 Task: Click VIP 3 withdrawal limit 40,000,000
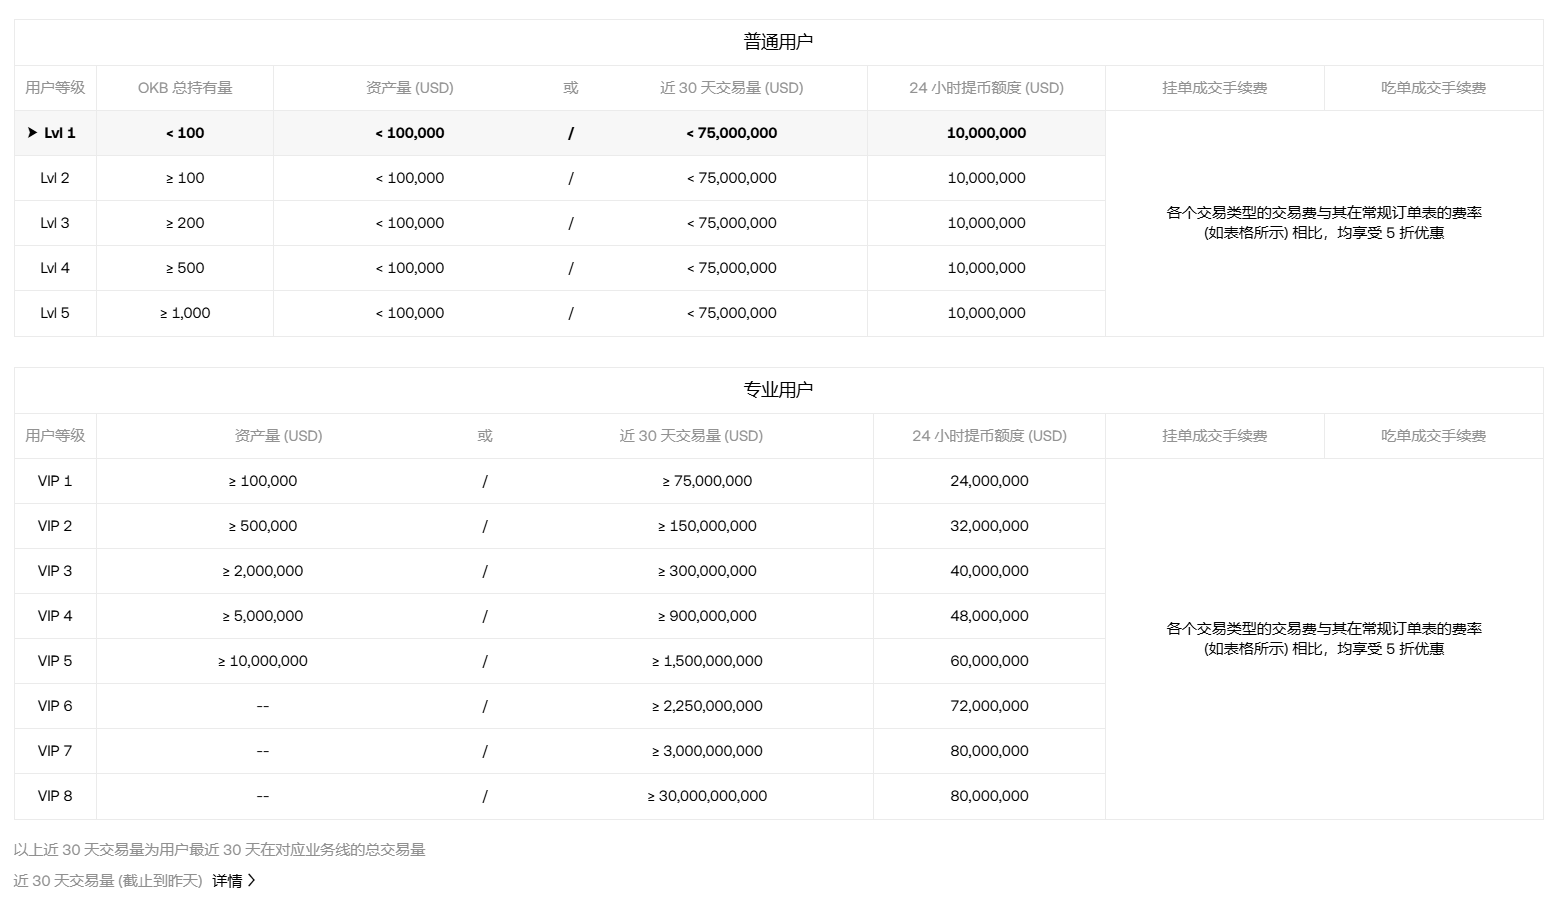pyautogui.click(x=989, y=571)
